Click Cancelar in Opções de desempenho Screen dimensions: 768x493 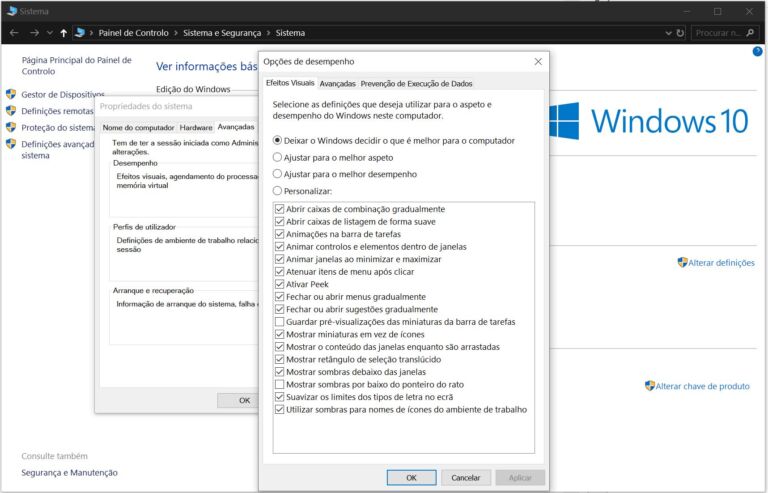click(466, 477)
